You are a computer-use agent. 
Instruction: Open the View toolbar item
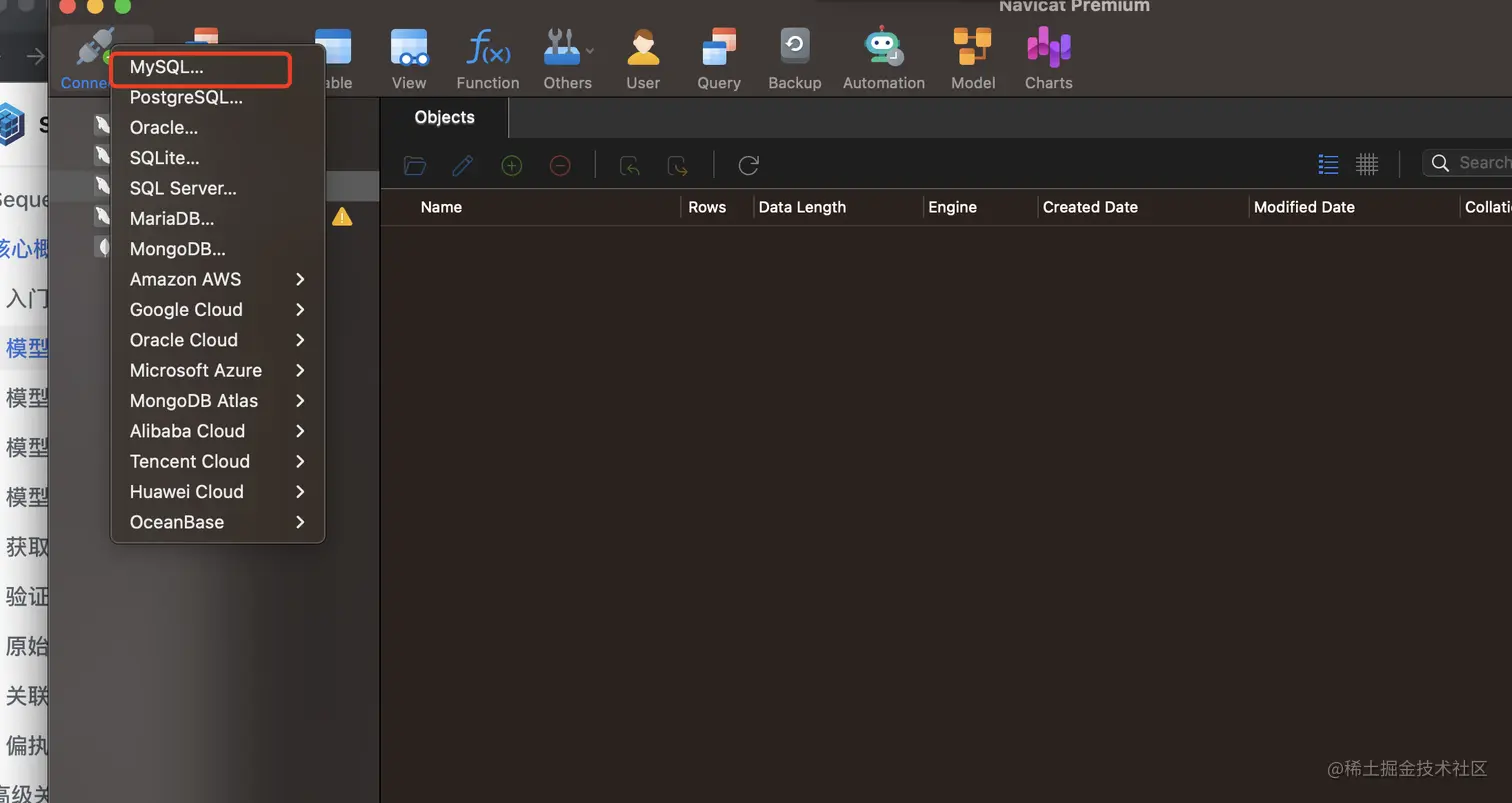409,59
